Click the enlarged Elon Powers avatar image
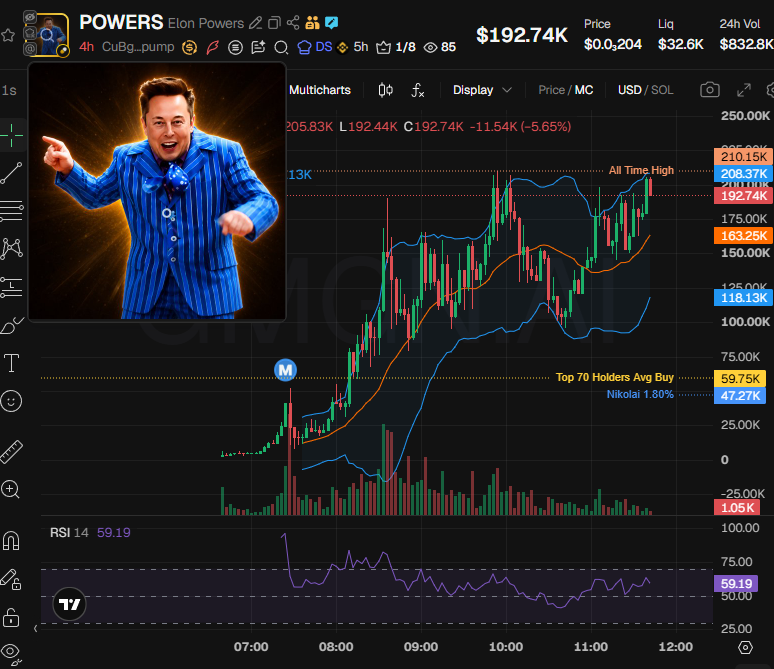This screenshot has width=774, height=669. pyautogui.click(x=157, y=192)
